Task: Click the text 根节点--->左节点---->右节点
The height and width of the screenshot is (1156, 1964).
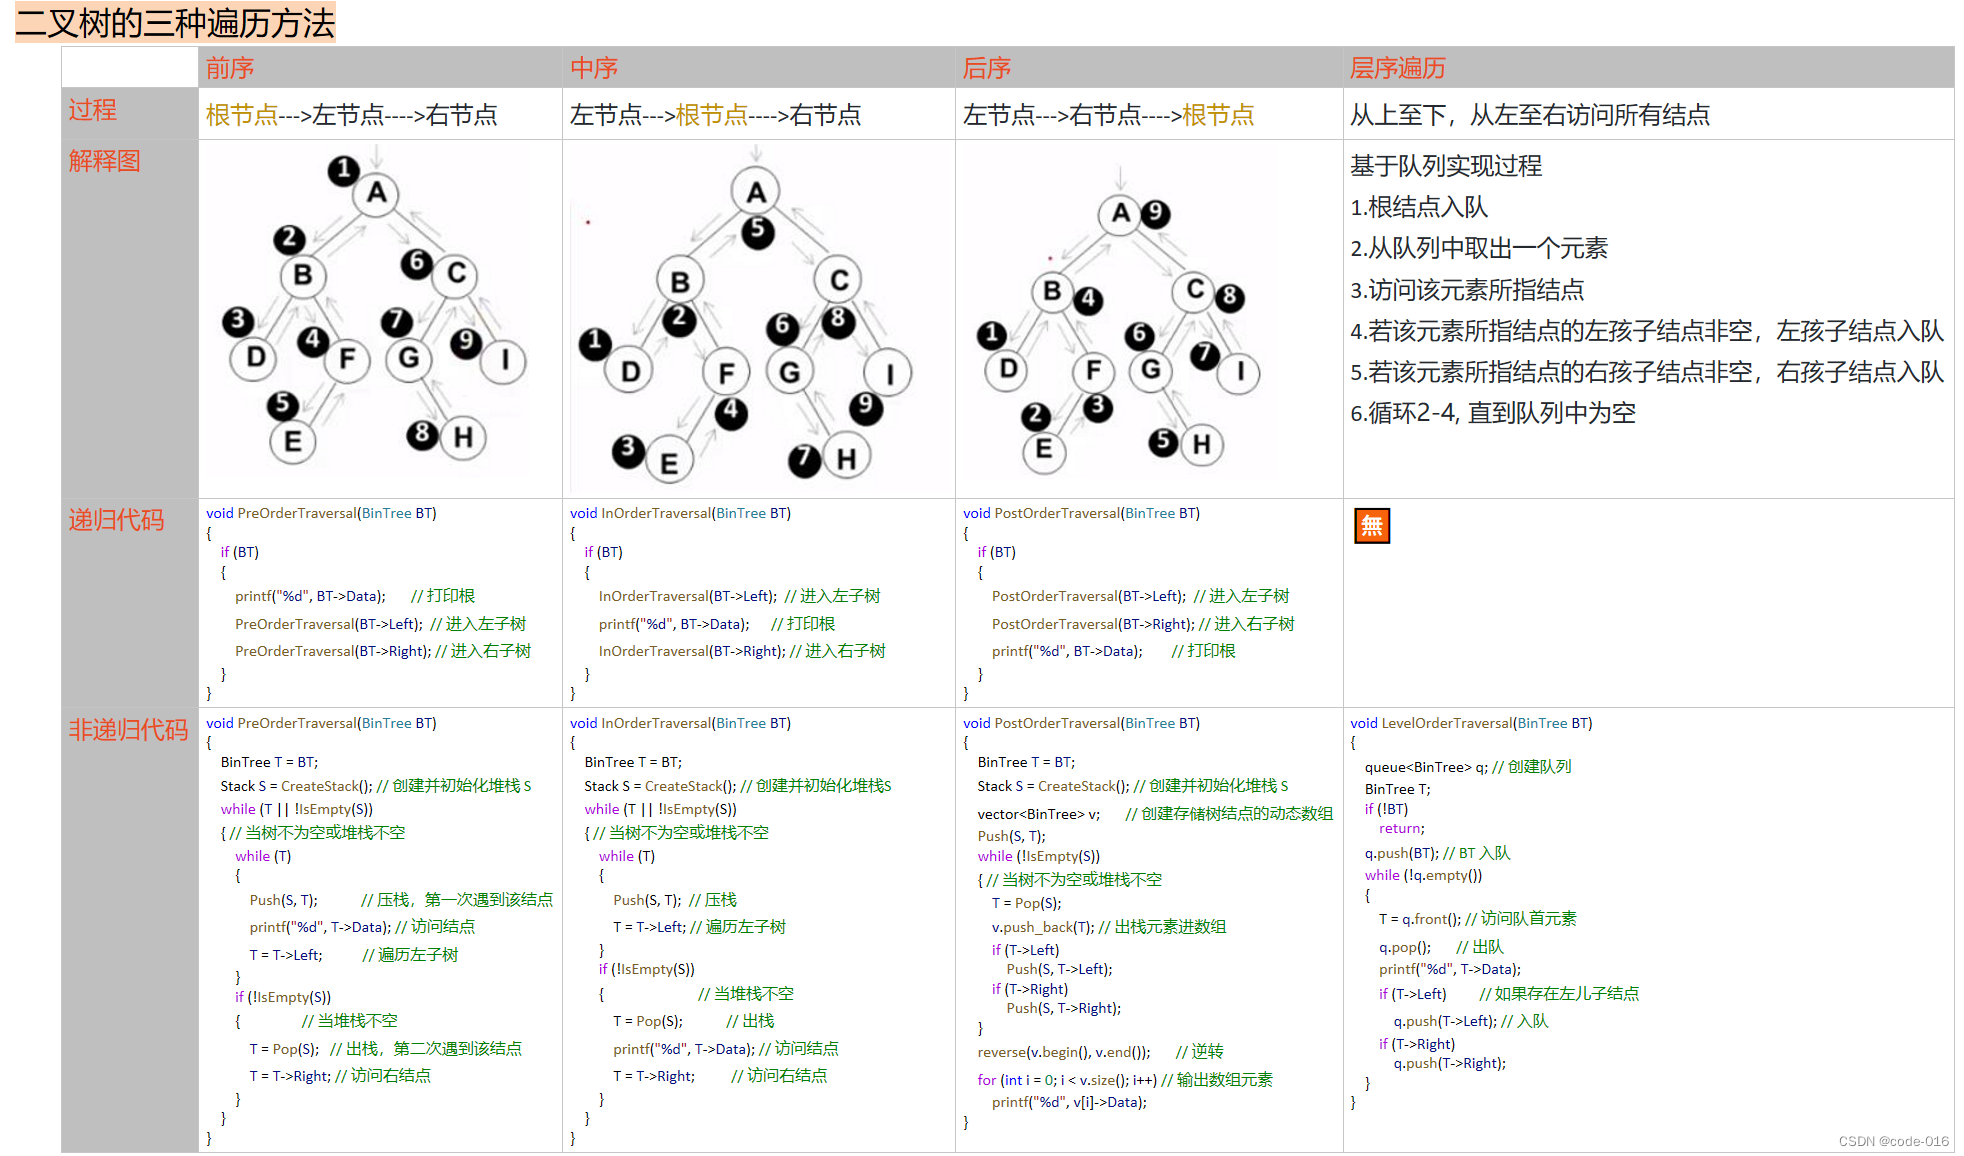Action: (x=351, y=115)
